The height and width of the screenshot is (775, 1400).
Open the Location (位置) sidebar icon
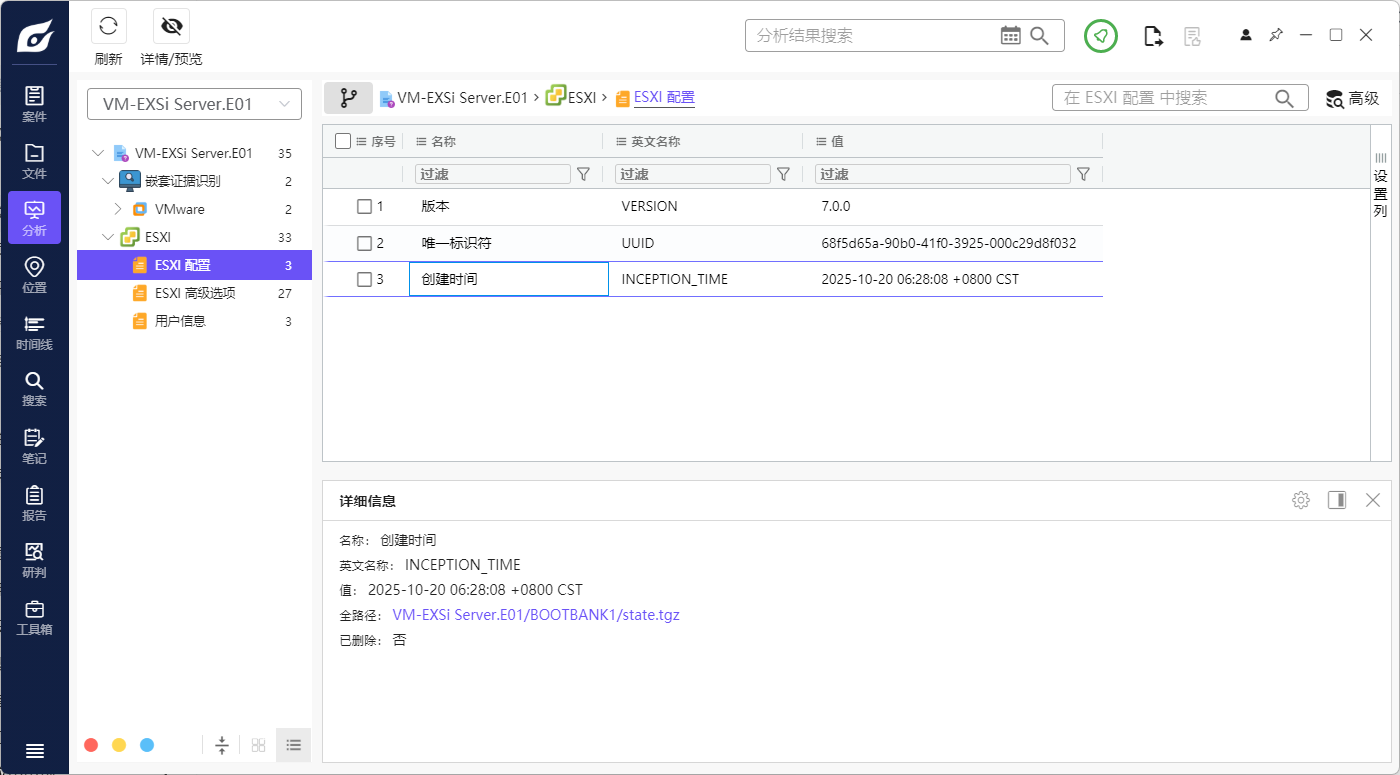click(x=34, y=274)
